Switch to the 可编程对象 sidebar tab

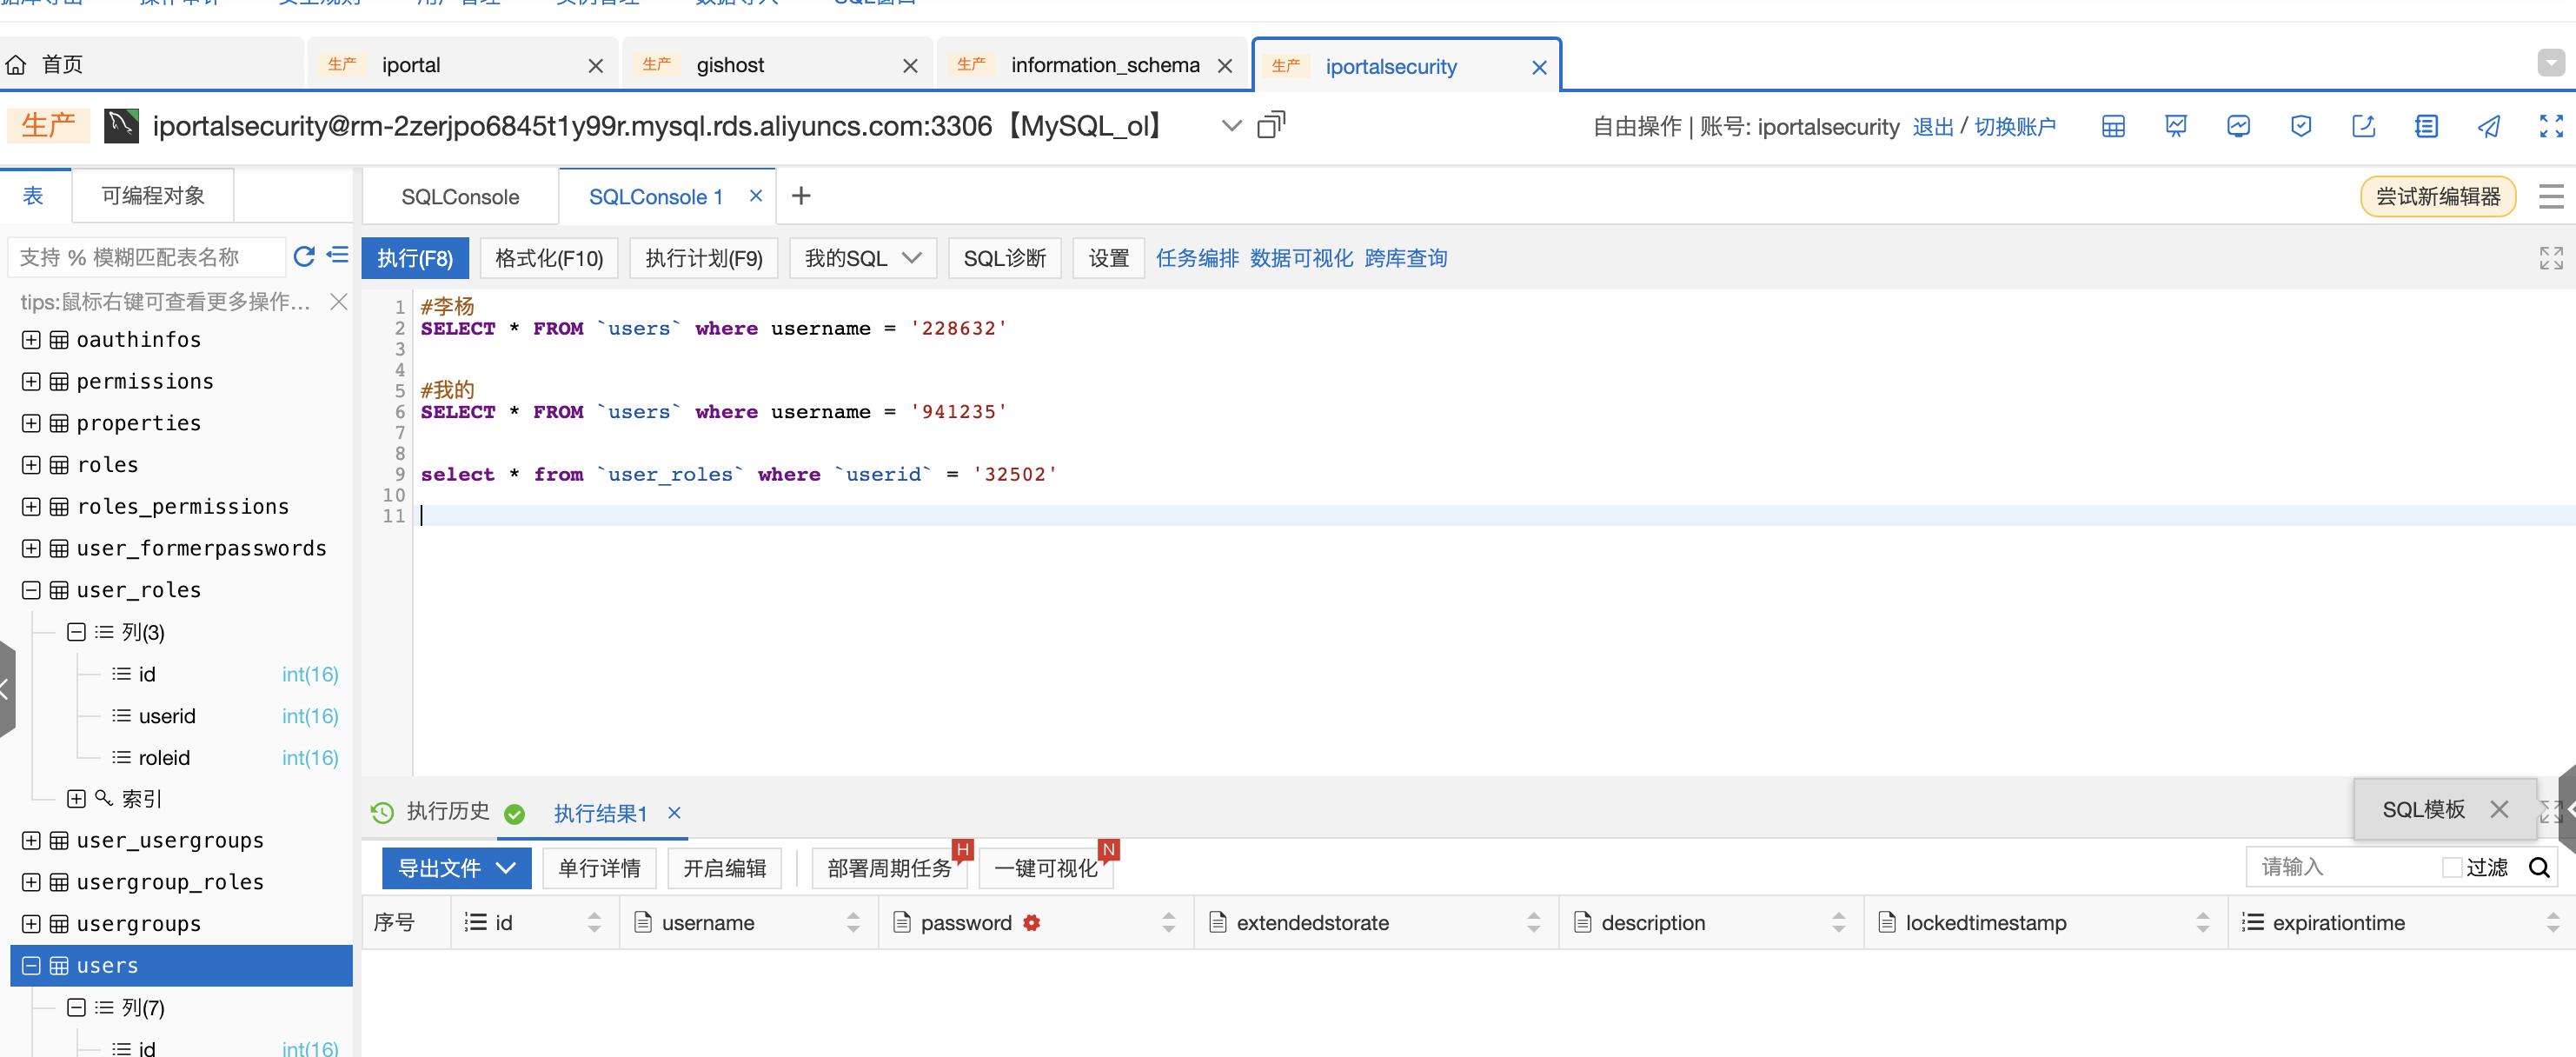tap(151, 195)
